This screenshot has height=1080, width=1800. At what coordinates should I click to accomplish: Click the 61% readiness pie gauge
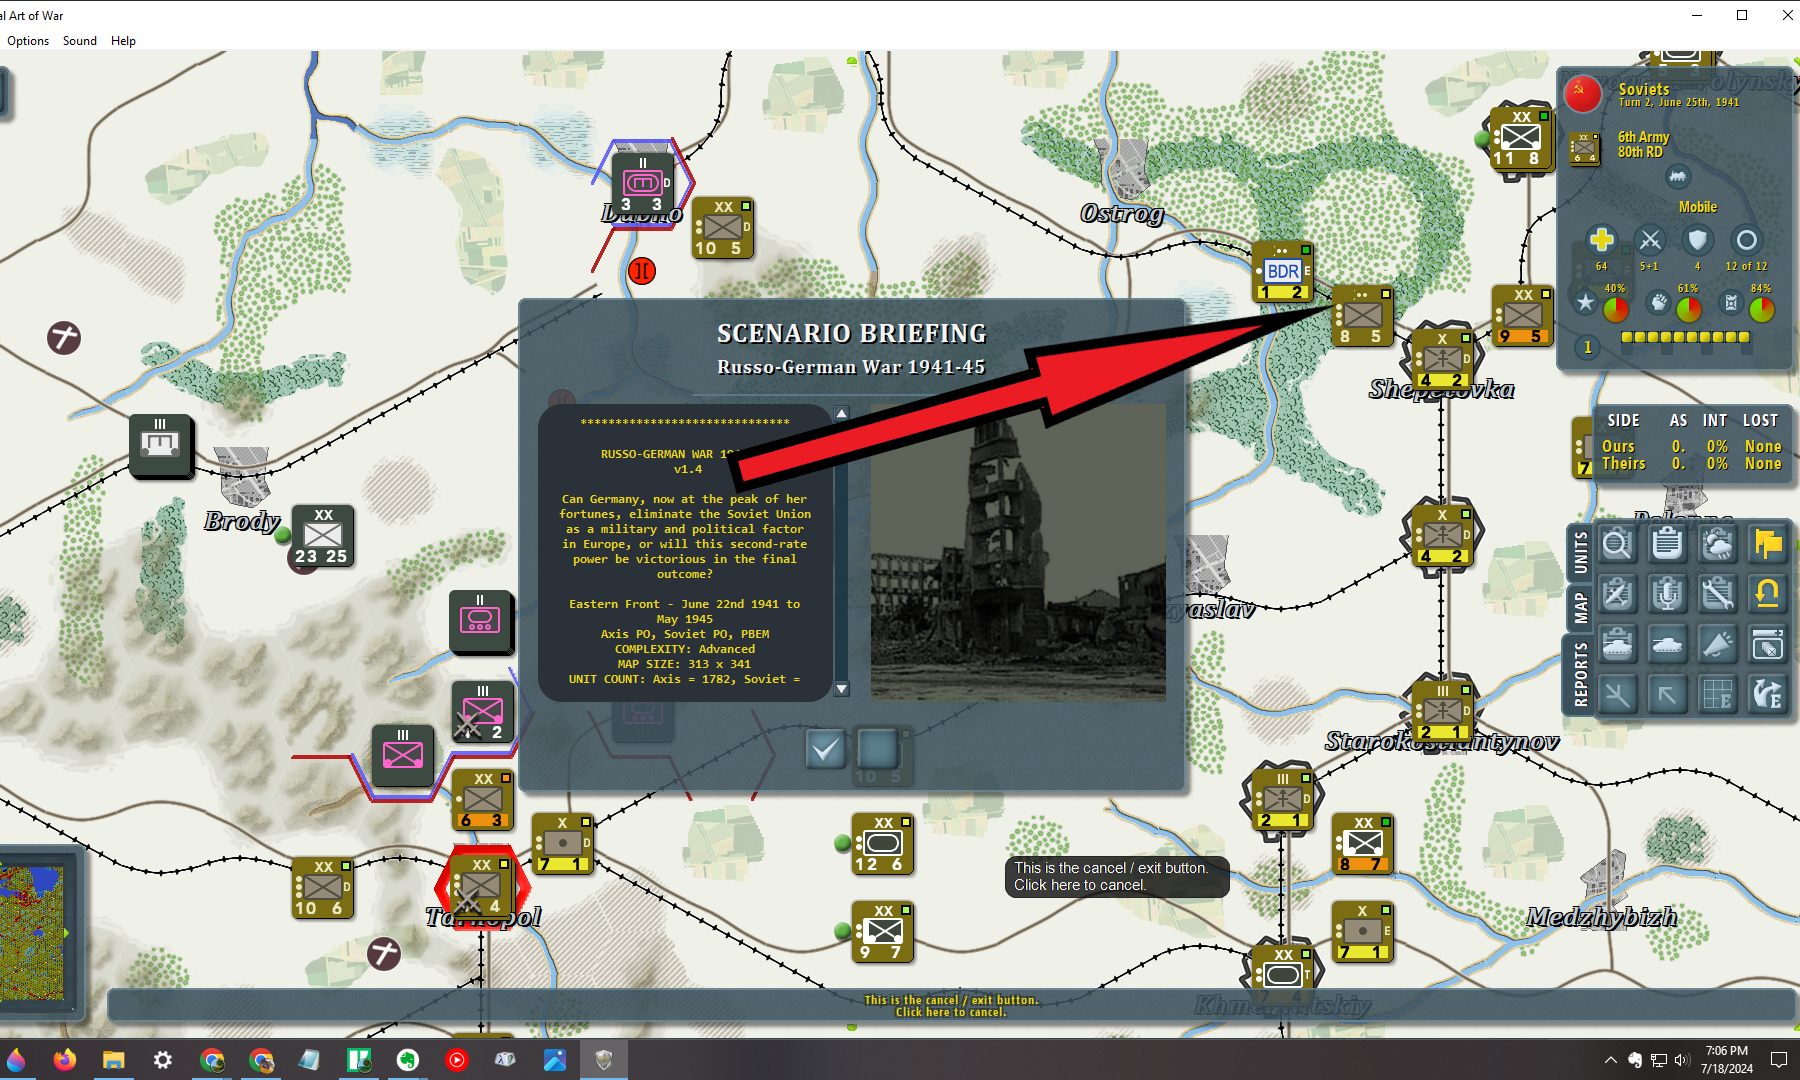click(1689, 309)
